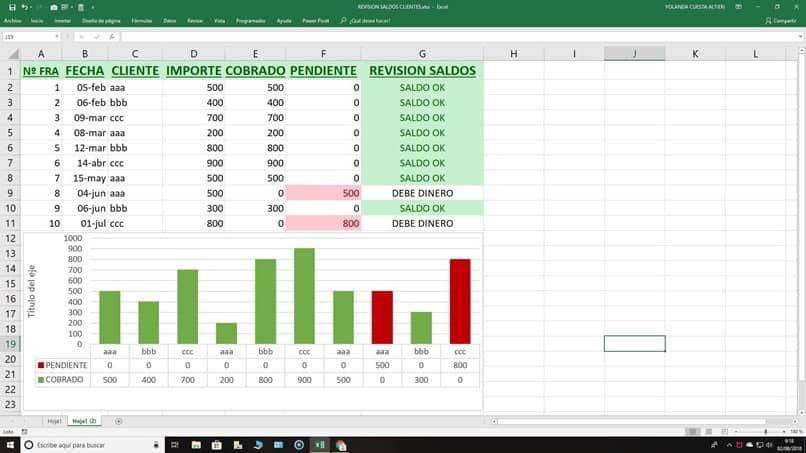806x453 pixels.
Task: Click the horizontal scrollbar track
Action: (643, 421)
